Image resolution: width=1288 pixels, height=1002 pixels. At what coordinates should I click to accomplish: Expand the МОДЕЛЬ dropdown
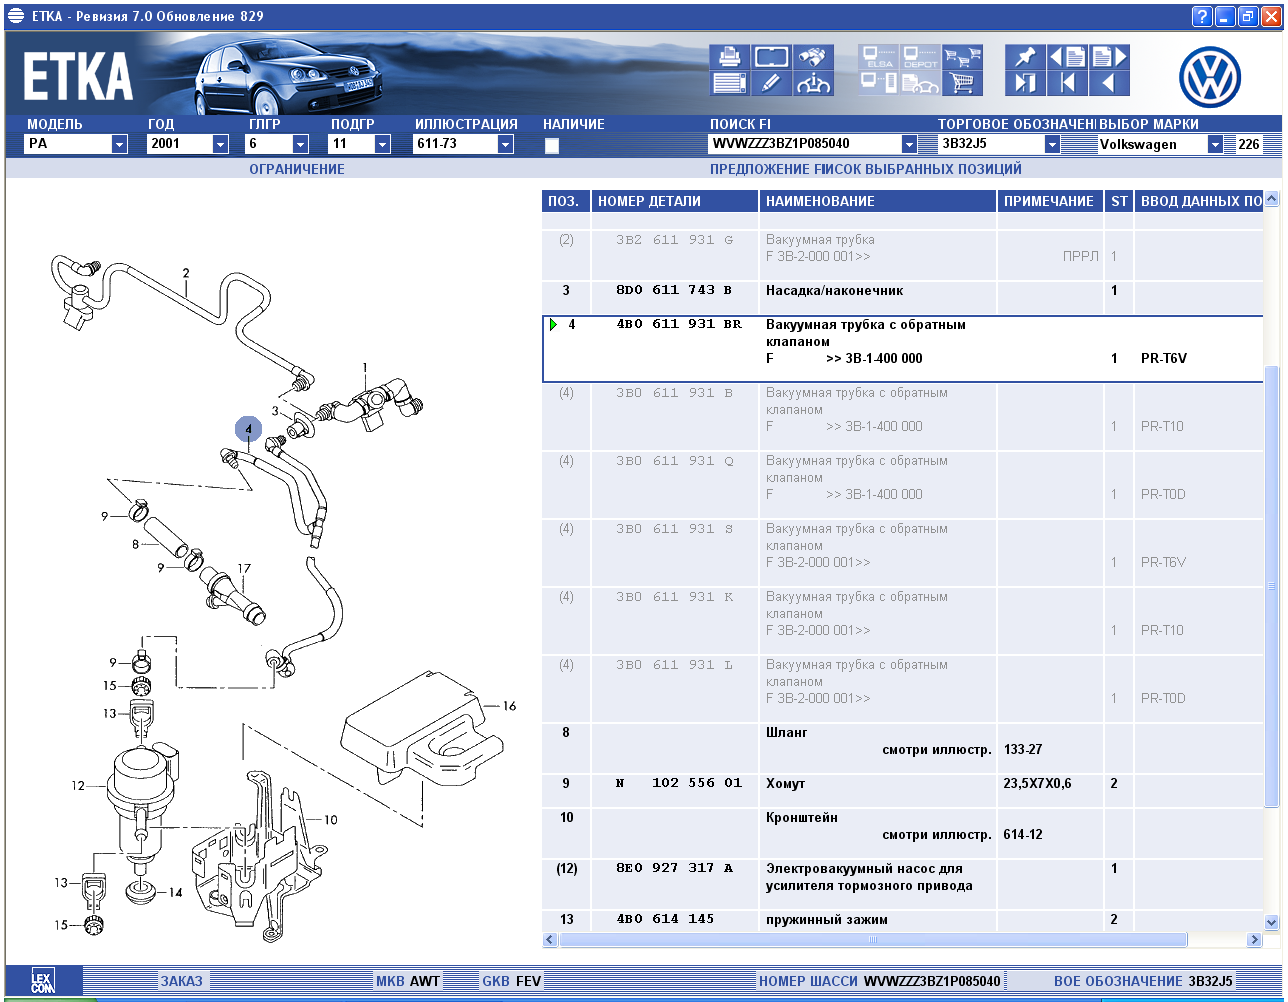pyautogui.click(x=120, y=144)
